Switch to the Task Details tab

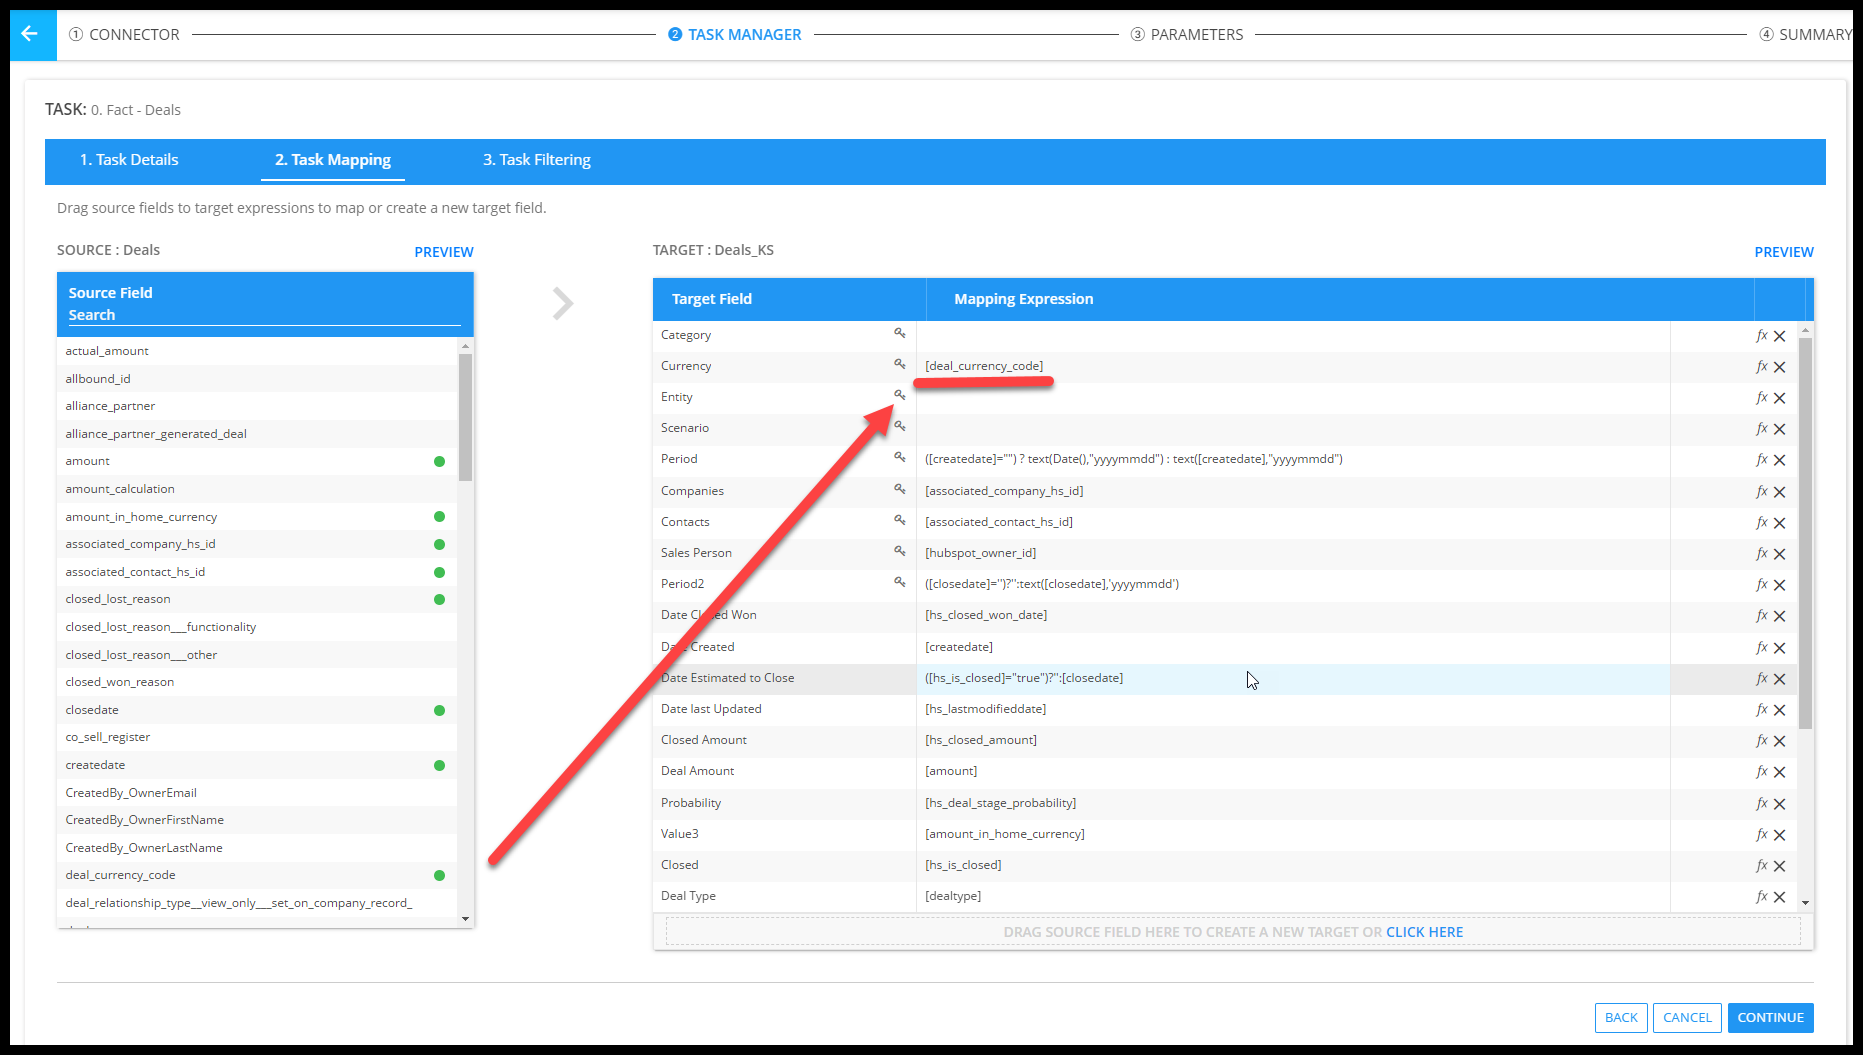129,160
